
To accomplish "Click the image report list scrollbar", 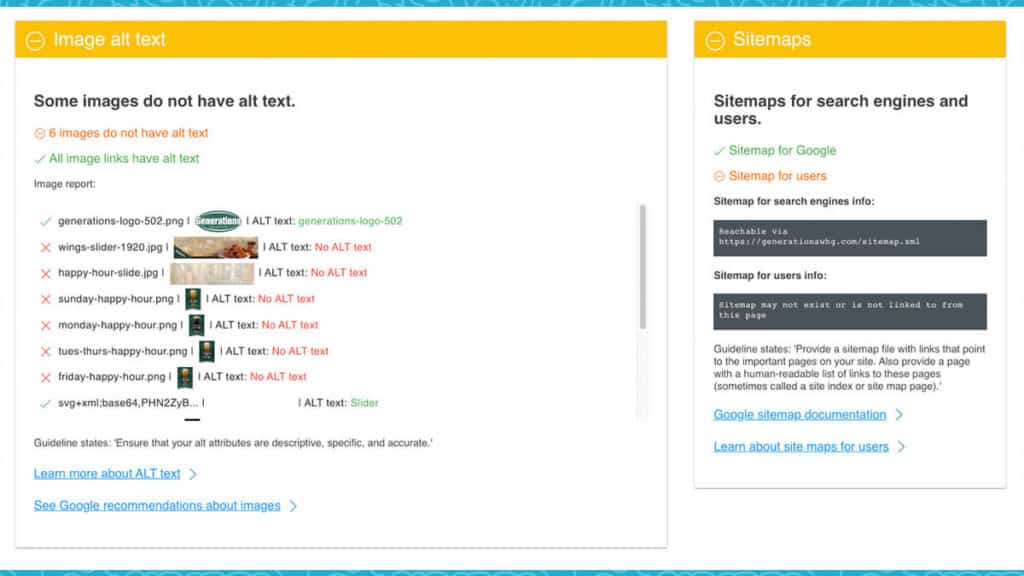I will coord(642,266).
